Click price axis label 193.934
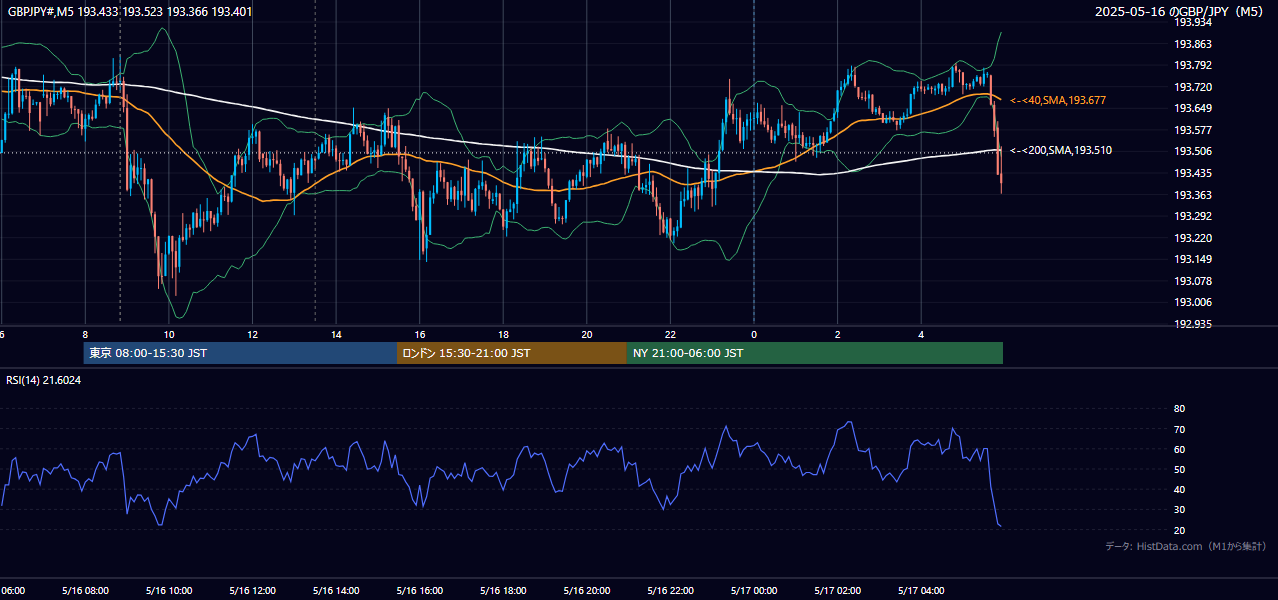The height and width of the screenshot is (600, 1278). 1193,22
